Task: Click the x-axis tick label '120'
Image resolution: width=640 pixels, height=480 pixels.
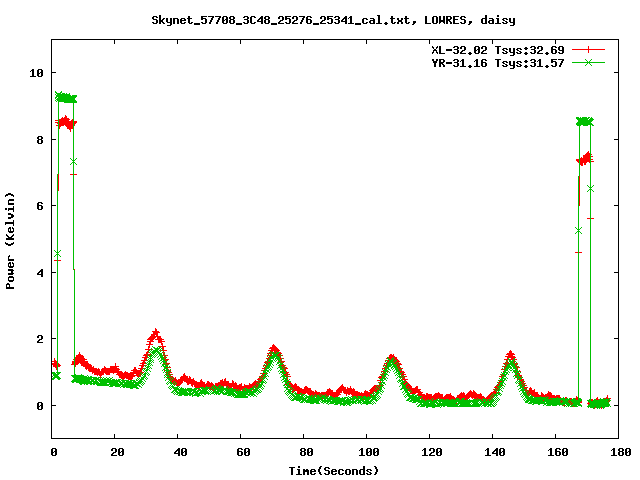Action: point(432,452)
